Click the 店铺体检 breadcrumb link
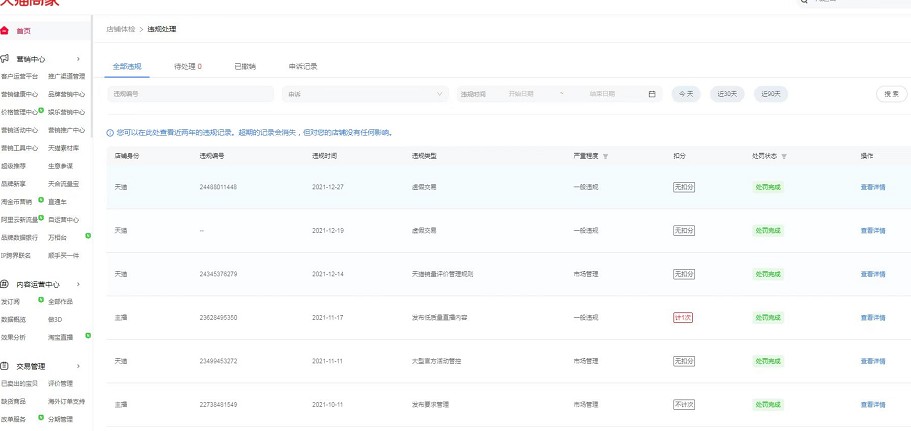The image size is (911, 431). 120,28
